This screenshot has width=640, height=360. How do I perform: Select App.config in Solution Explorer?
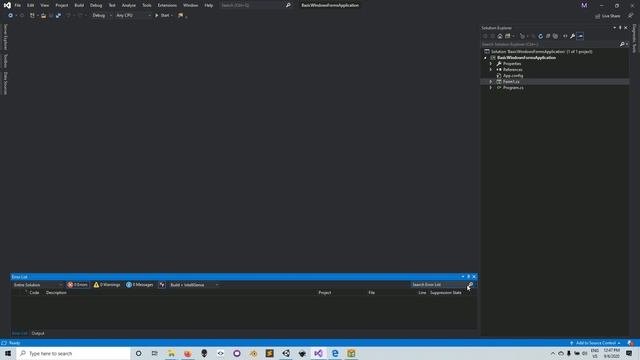[513, 76]
